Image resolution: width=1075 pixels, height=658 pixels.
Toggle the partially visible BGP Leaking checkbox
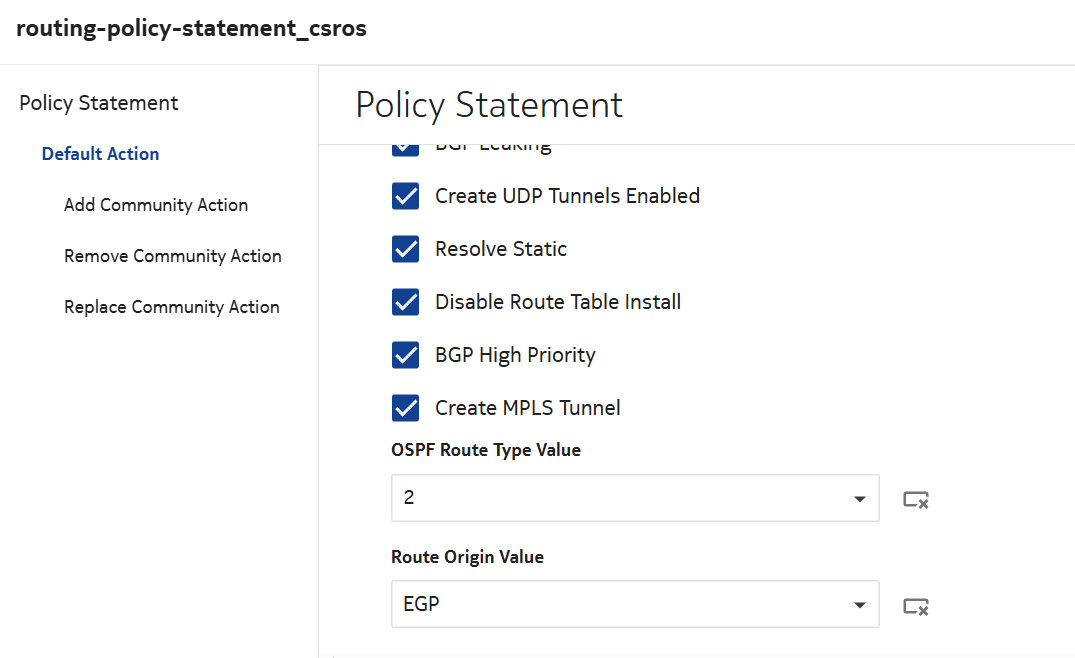405,149
